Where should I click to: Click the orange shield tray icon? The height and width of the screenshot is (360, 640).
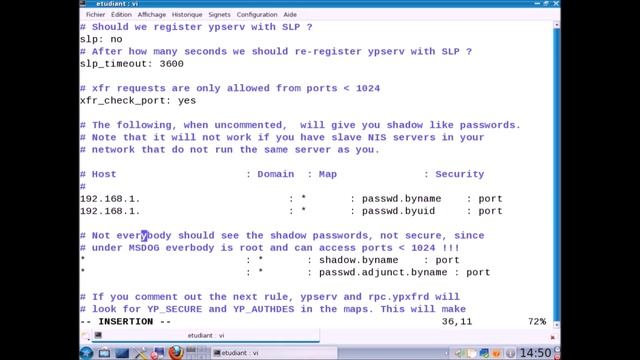pos(497,353)
